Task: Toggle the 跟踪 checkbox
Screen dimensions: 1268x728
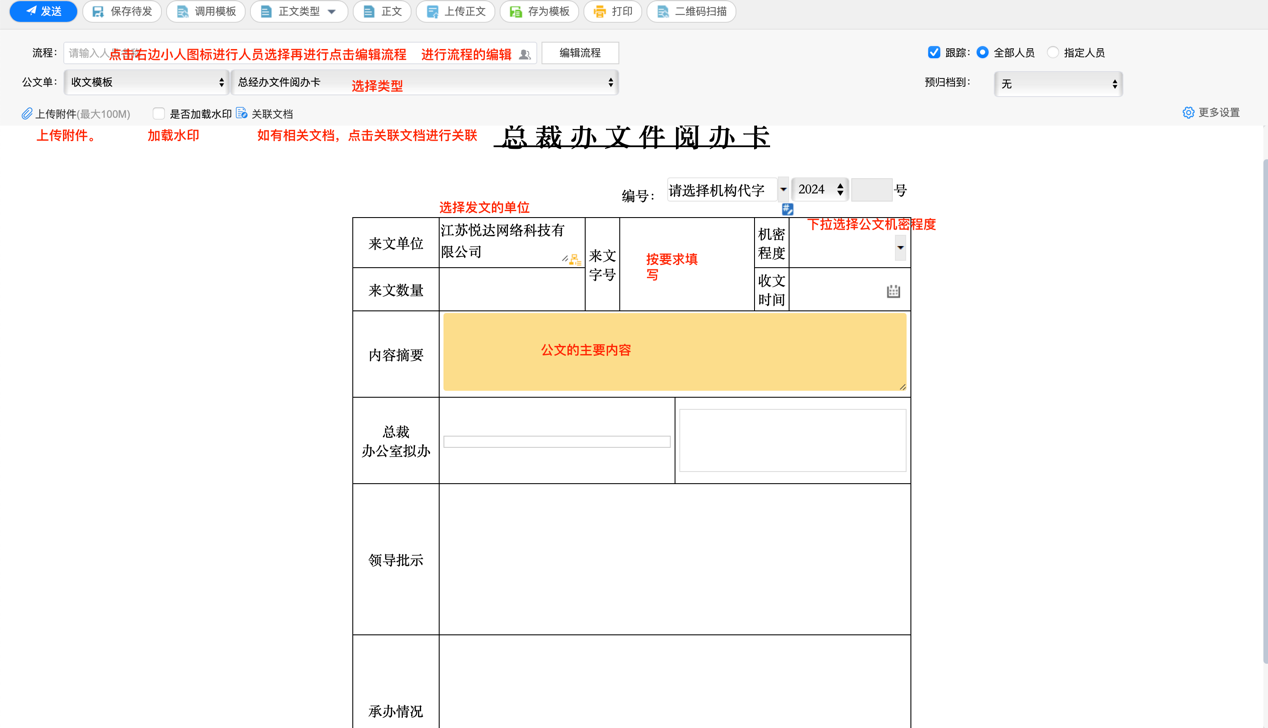Action: (933, 52)
